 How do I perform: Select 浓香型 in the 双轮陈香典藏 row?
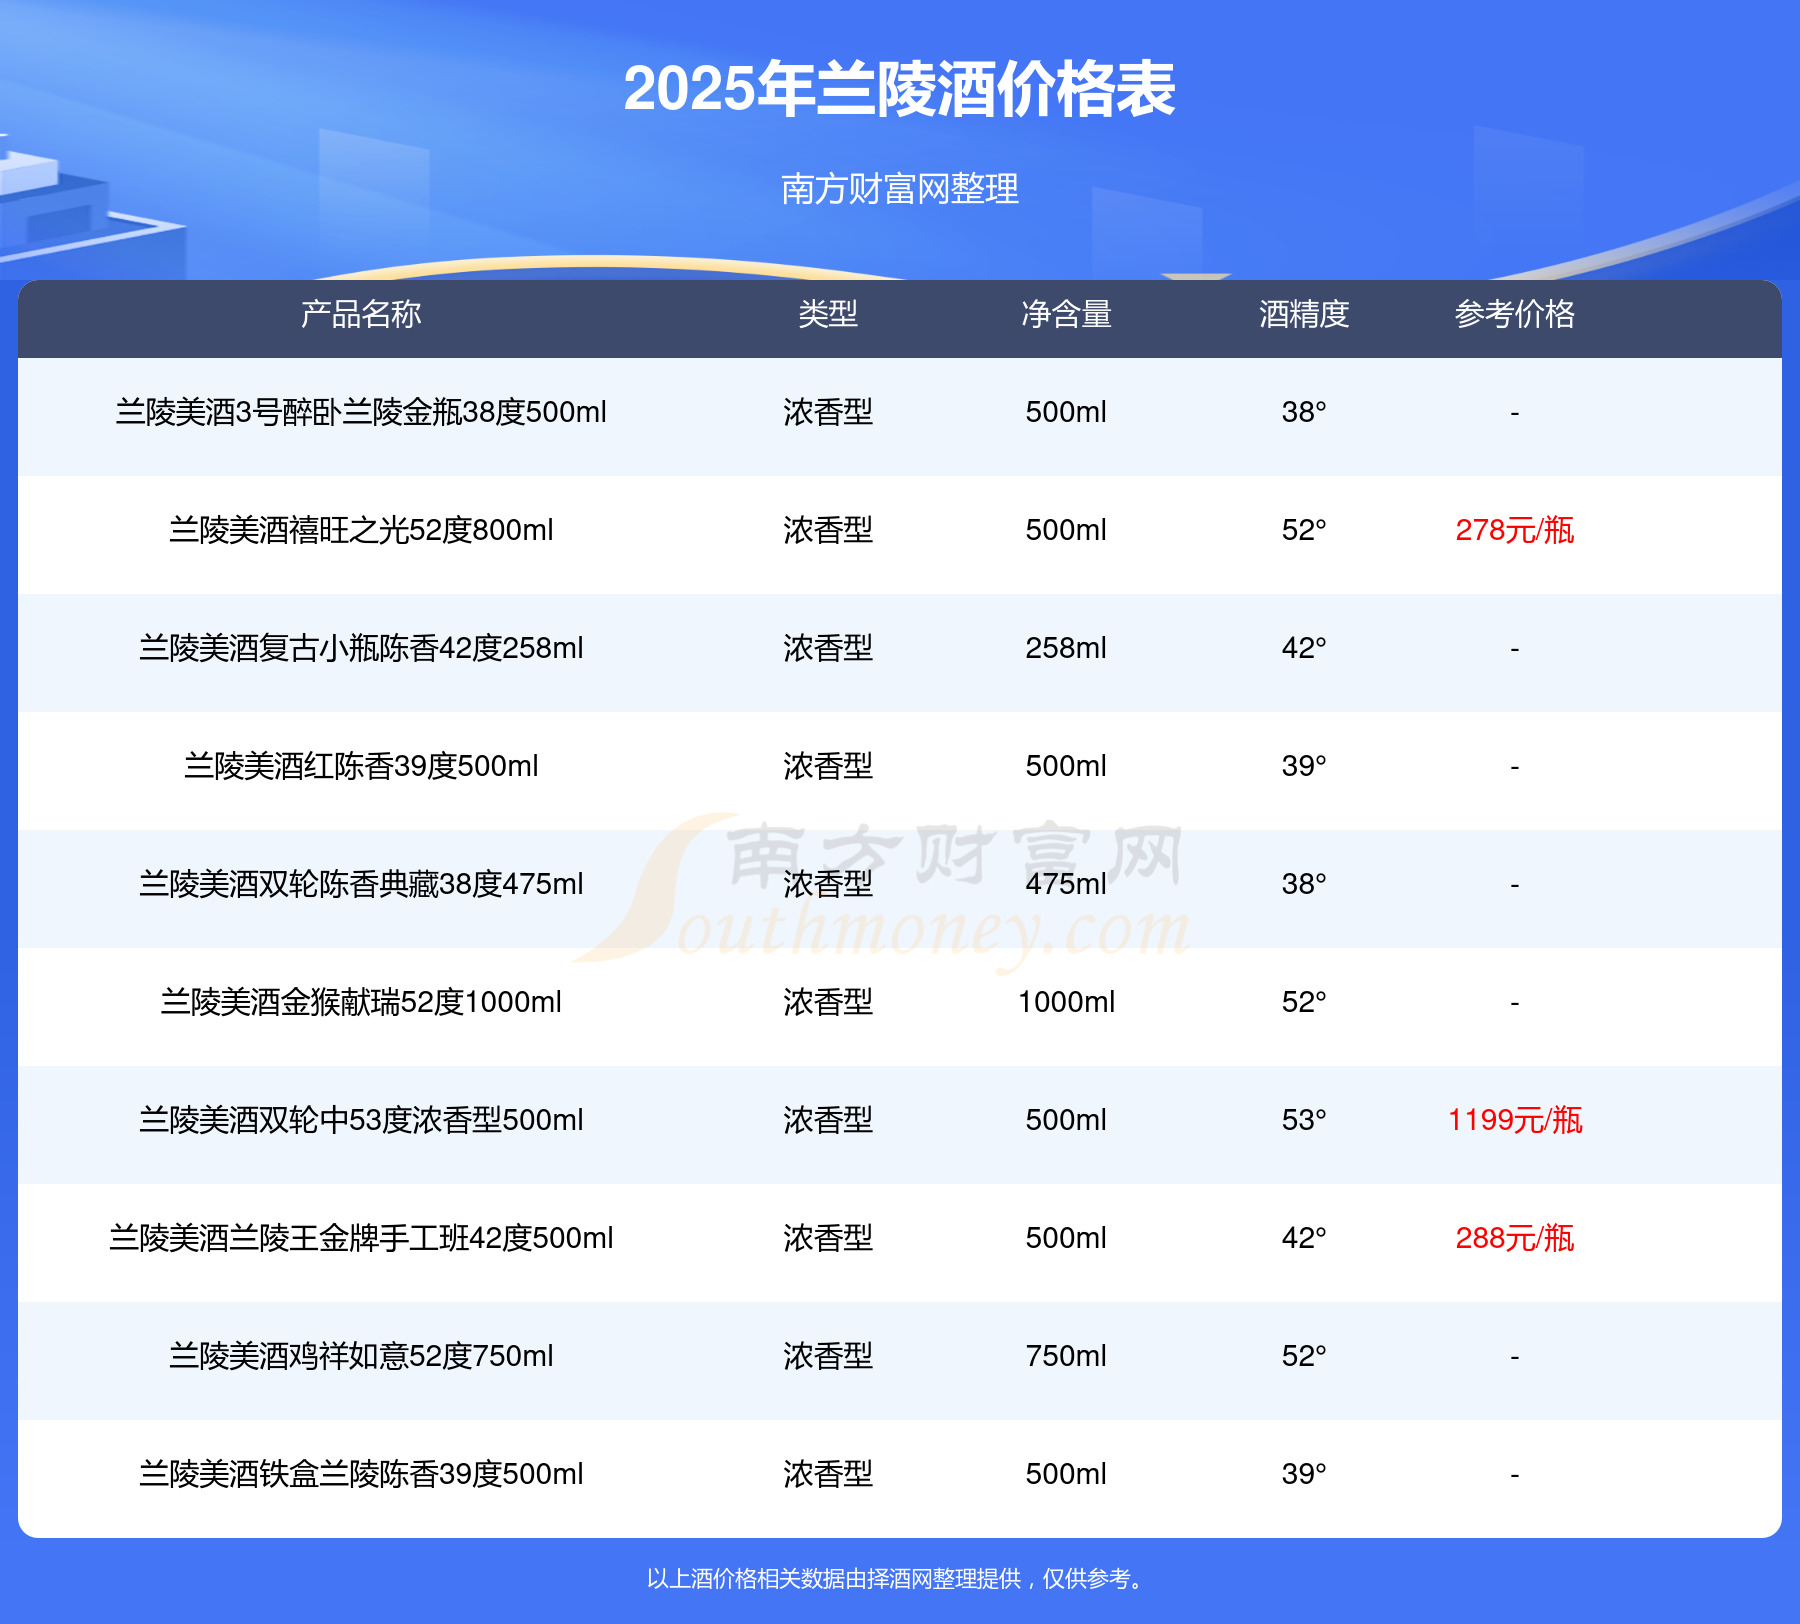pyautogui.click(x=828, y=884)
